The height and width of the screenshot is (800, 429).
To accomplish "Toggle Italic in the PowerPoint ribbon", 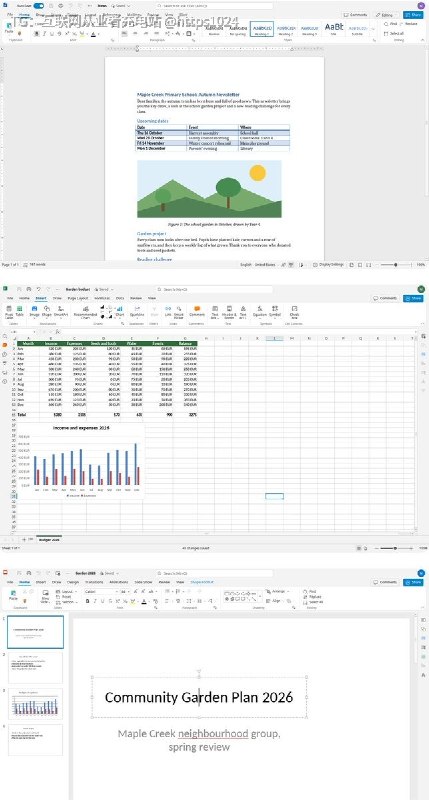I will point(95,601).
